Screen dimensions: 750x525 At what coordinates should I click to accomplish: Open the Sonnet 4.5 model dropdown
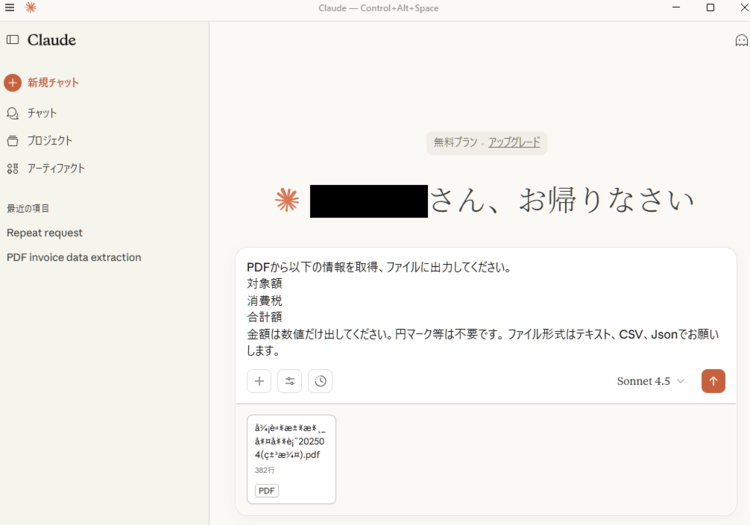click(650, 381)
